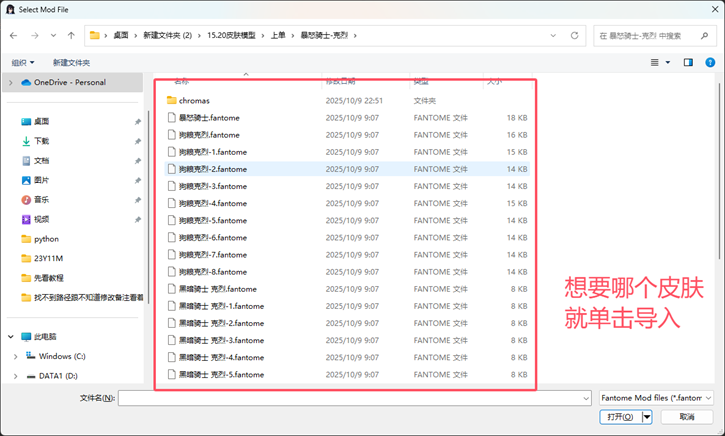Expand the Windows (C:) drive node
Screen dimensions: 725x436
(15, 356)
